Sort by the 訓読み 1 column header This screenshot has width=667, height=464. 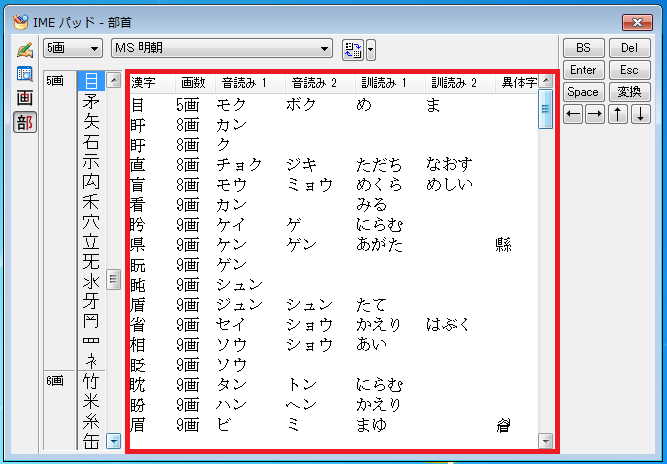point(390,83)
